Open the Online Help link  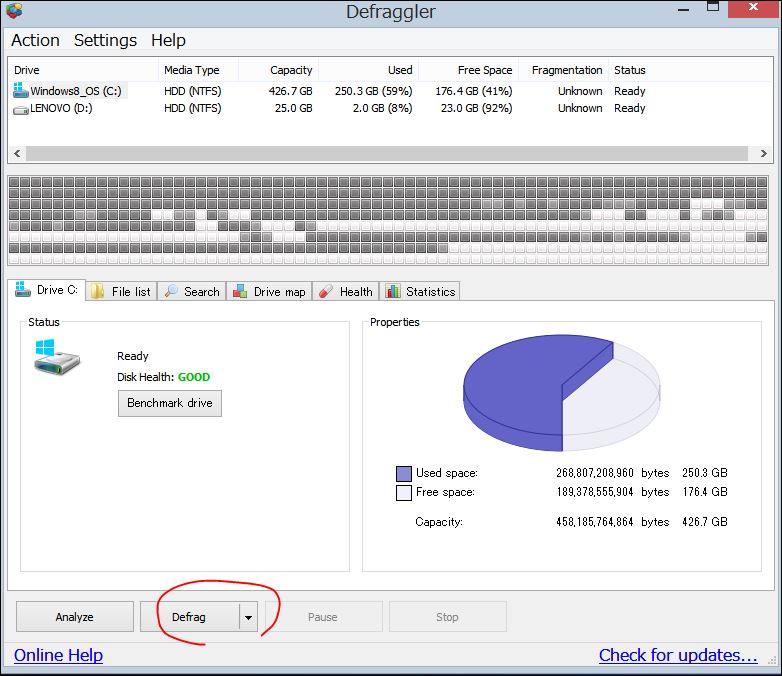[x=58, y=655]
